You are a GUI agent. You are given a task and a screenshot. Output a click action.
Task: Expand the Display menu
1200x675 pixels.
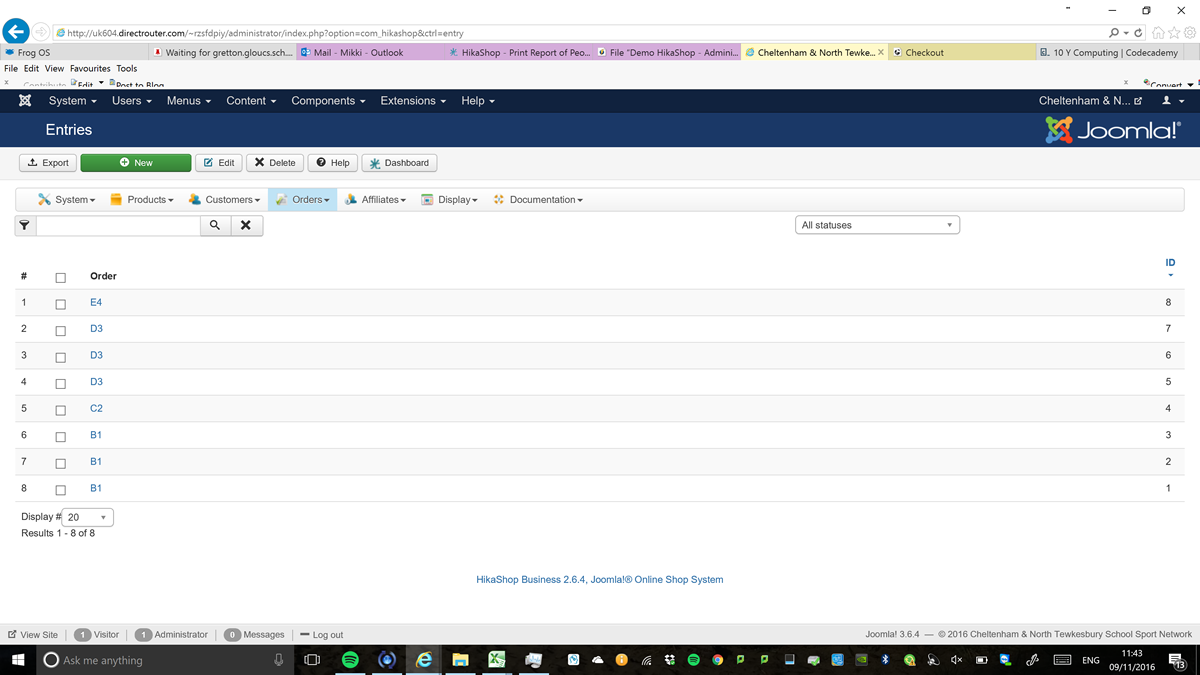449,200
